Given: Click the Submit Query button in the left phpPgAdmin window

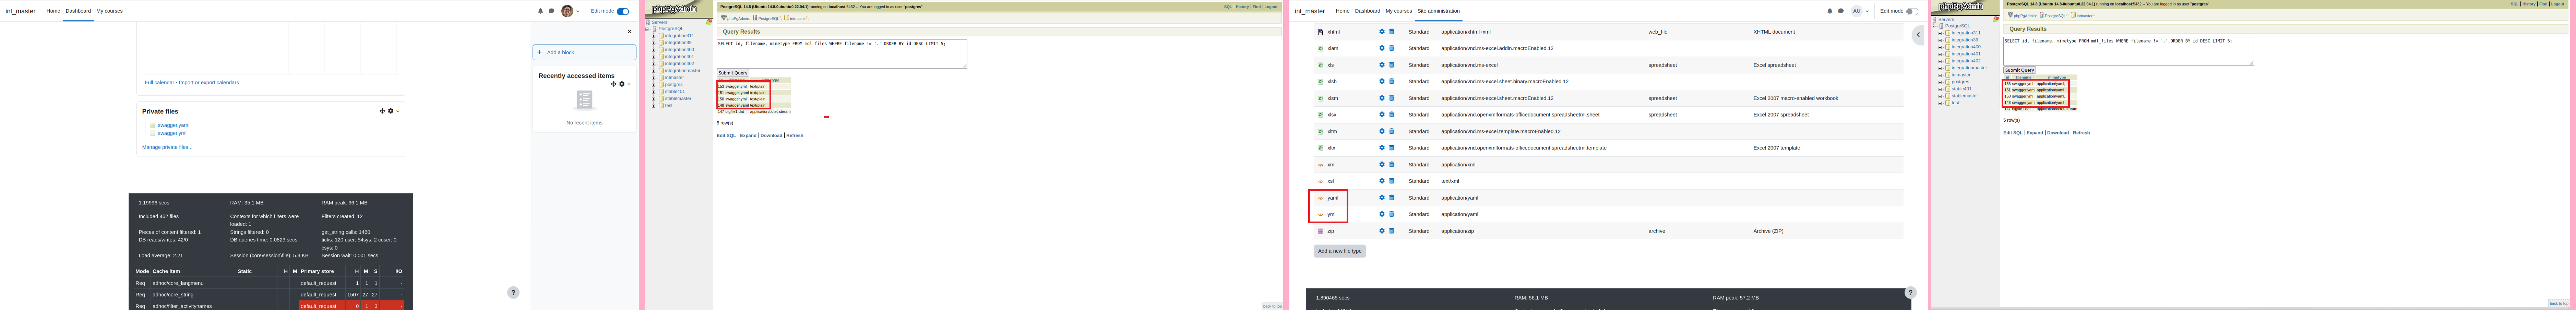Looking at the screenshot, I should pos(733,73).
